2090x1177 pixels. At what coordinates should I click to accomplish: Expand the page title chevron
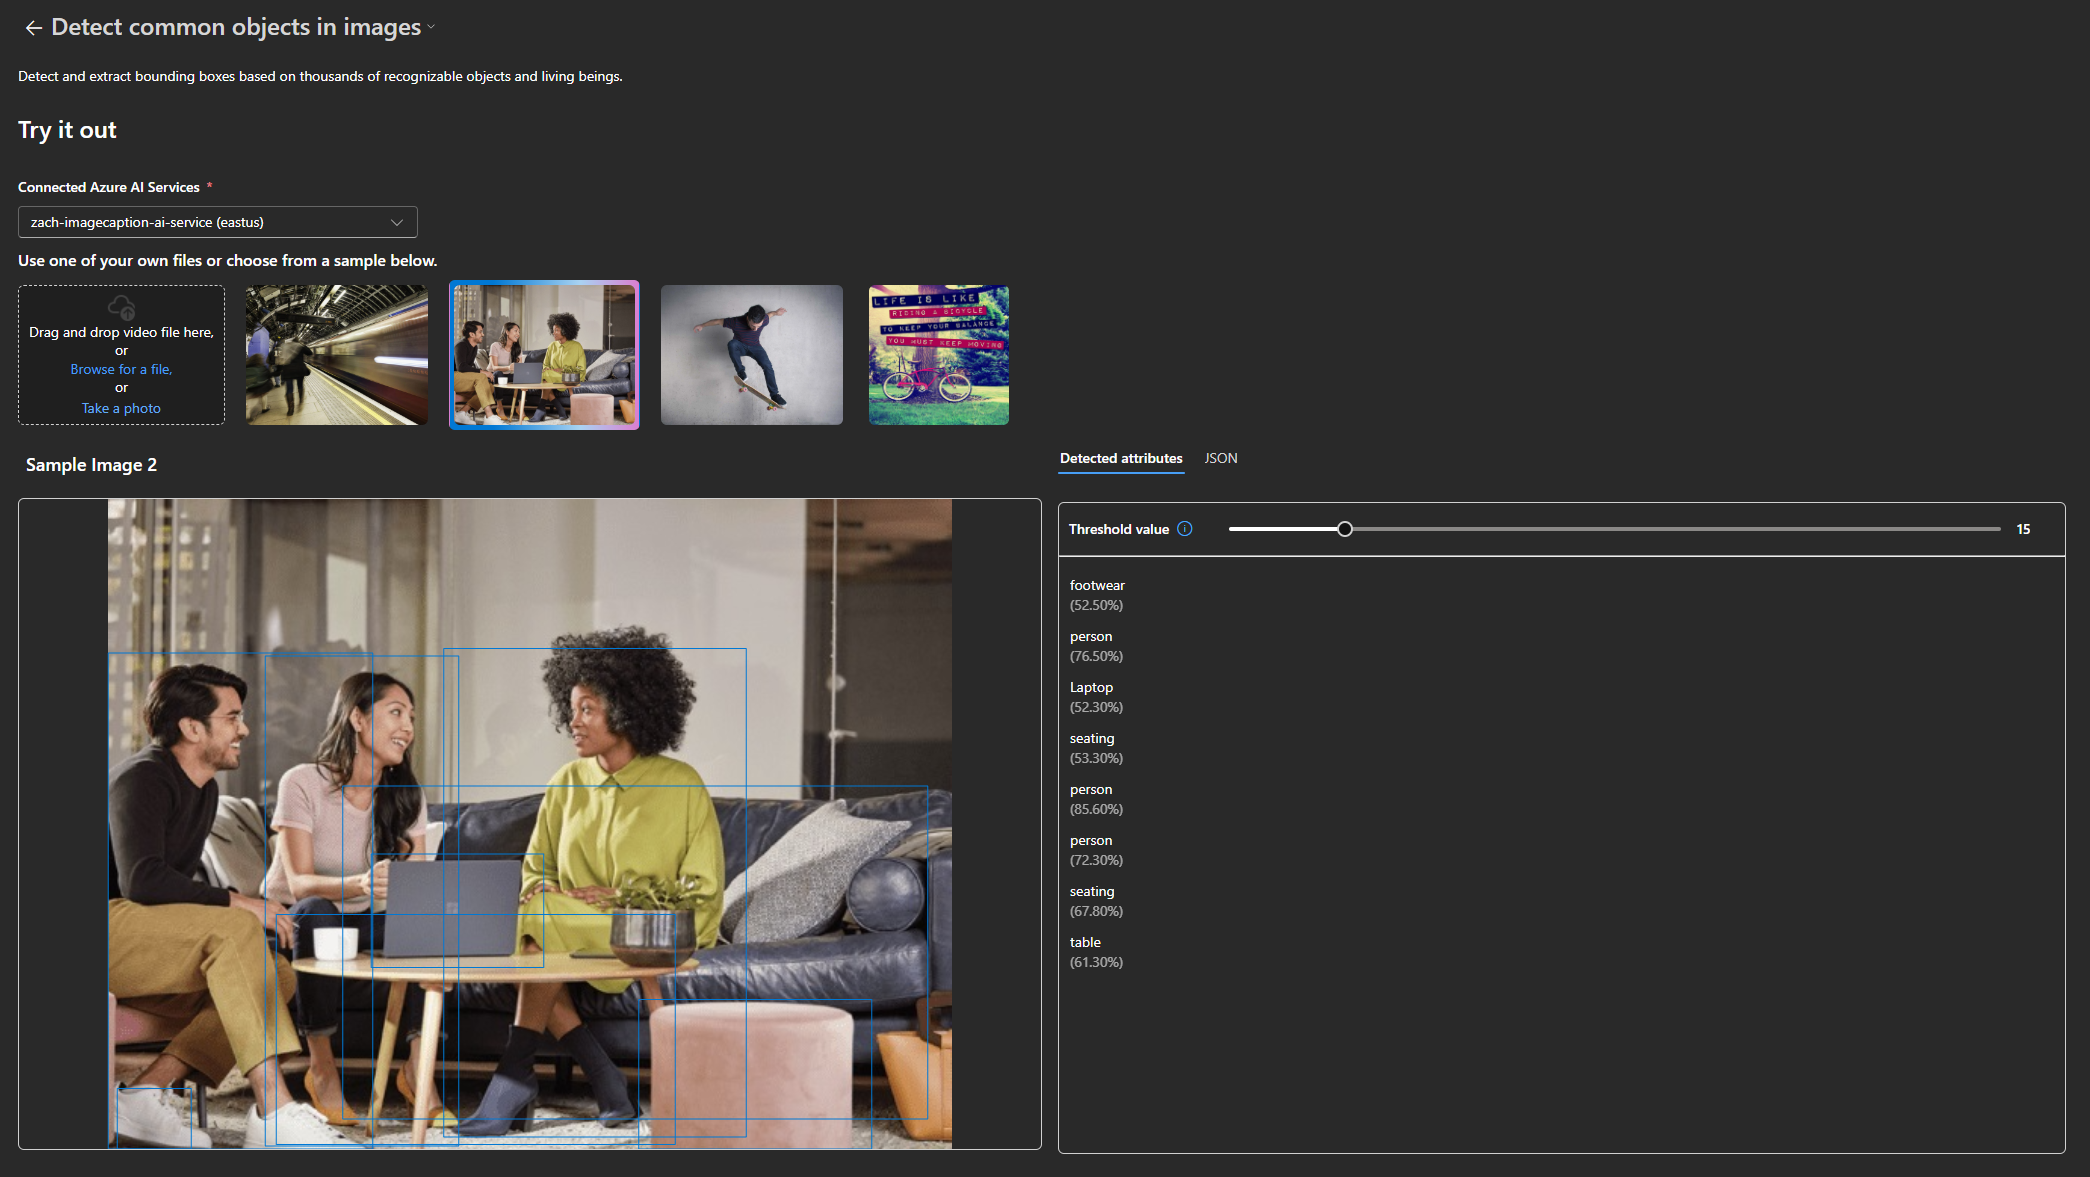(431, 28)
